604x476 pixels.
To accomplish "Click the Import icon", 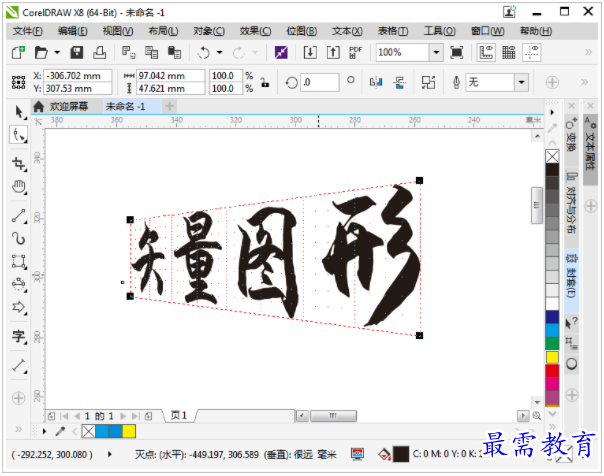I will pos(310,52).
